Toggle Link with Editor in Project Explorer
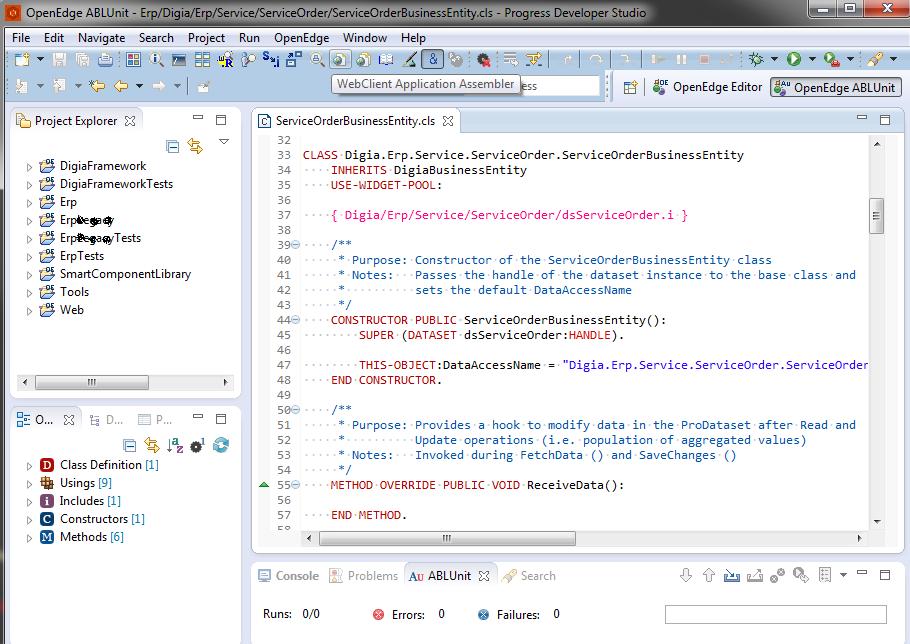Screen dimensions: 910x644 click(195, 146)
